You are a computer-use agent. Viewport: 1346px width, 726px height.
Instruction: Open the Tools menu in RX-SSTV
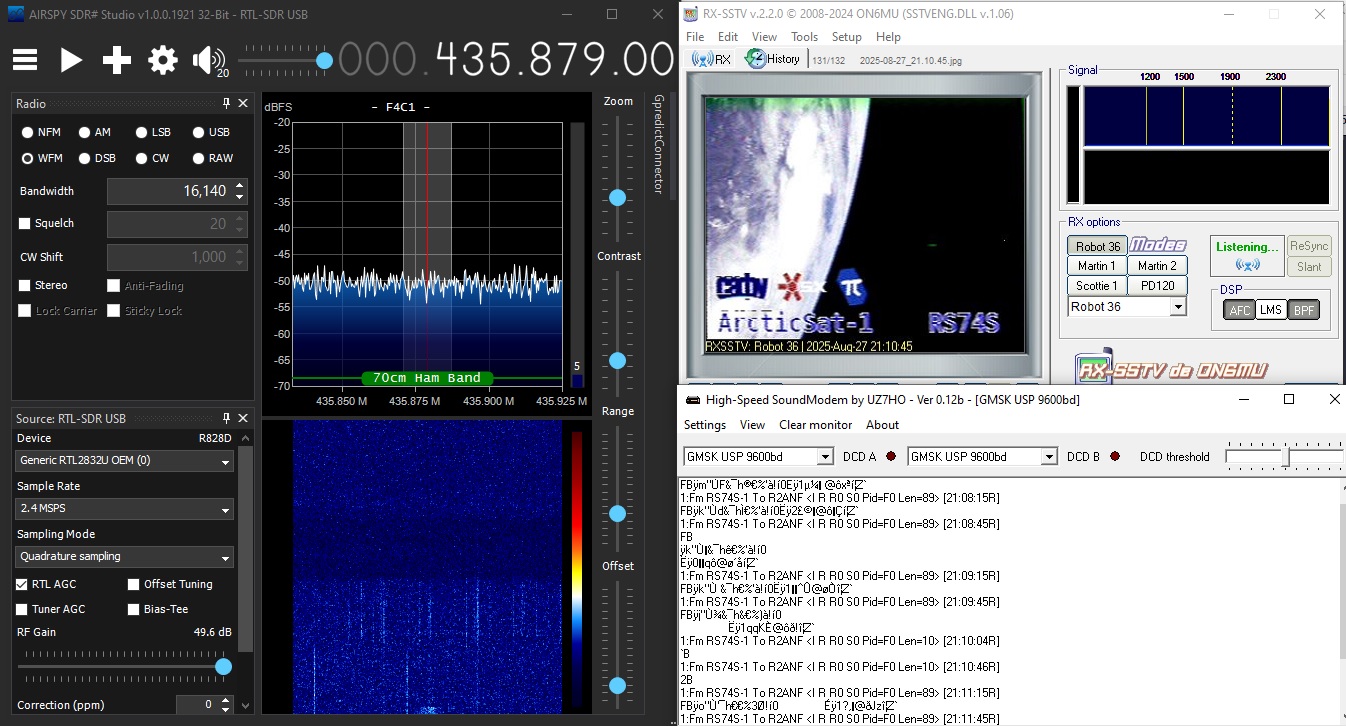point(804,37)
